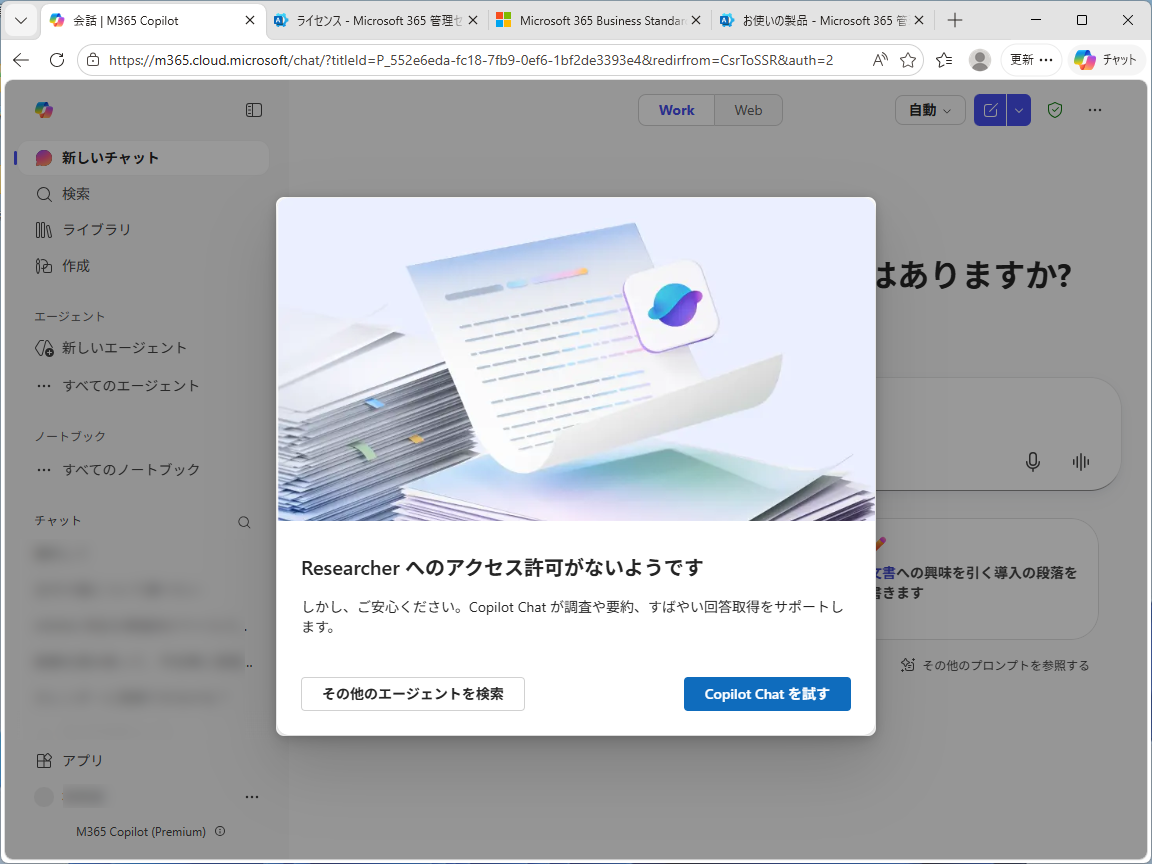Image resolution: width=1152 pixels, height=864 pixels.
Task: Collapse the sidebar with the panel toggle
Action: point(254,110)
